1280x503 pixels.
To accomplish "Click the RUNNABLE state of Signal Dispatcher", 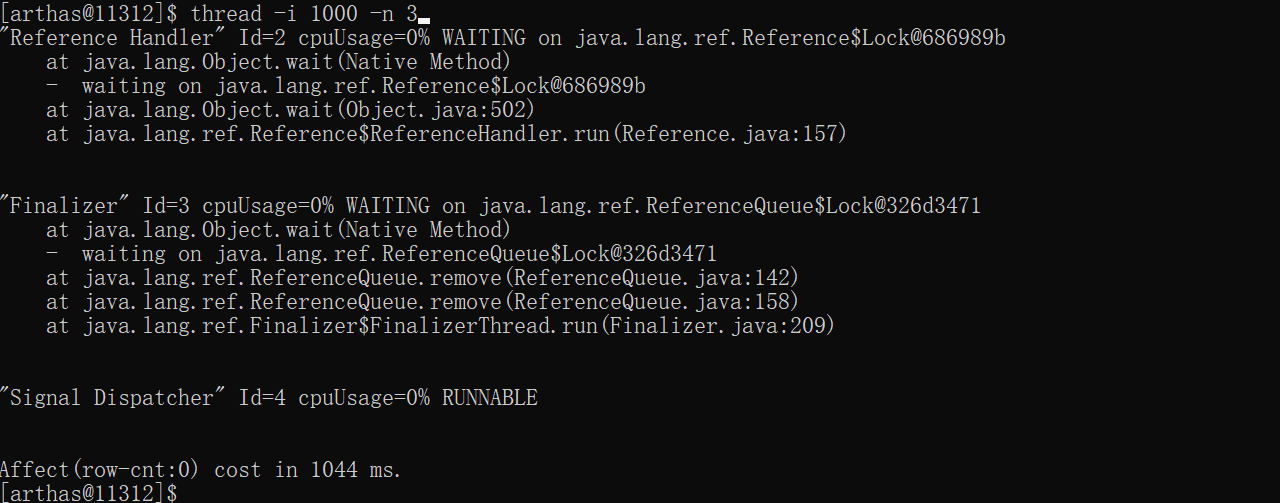I will pos(490,398).
